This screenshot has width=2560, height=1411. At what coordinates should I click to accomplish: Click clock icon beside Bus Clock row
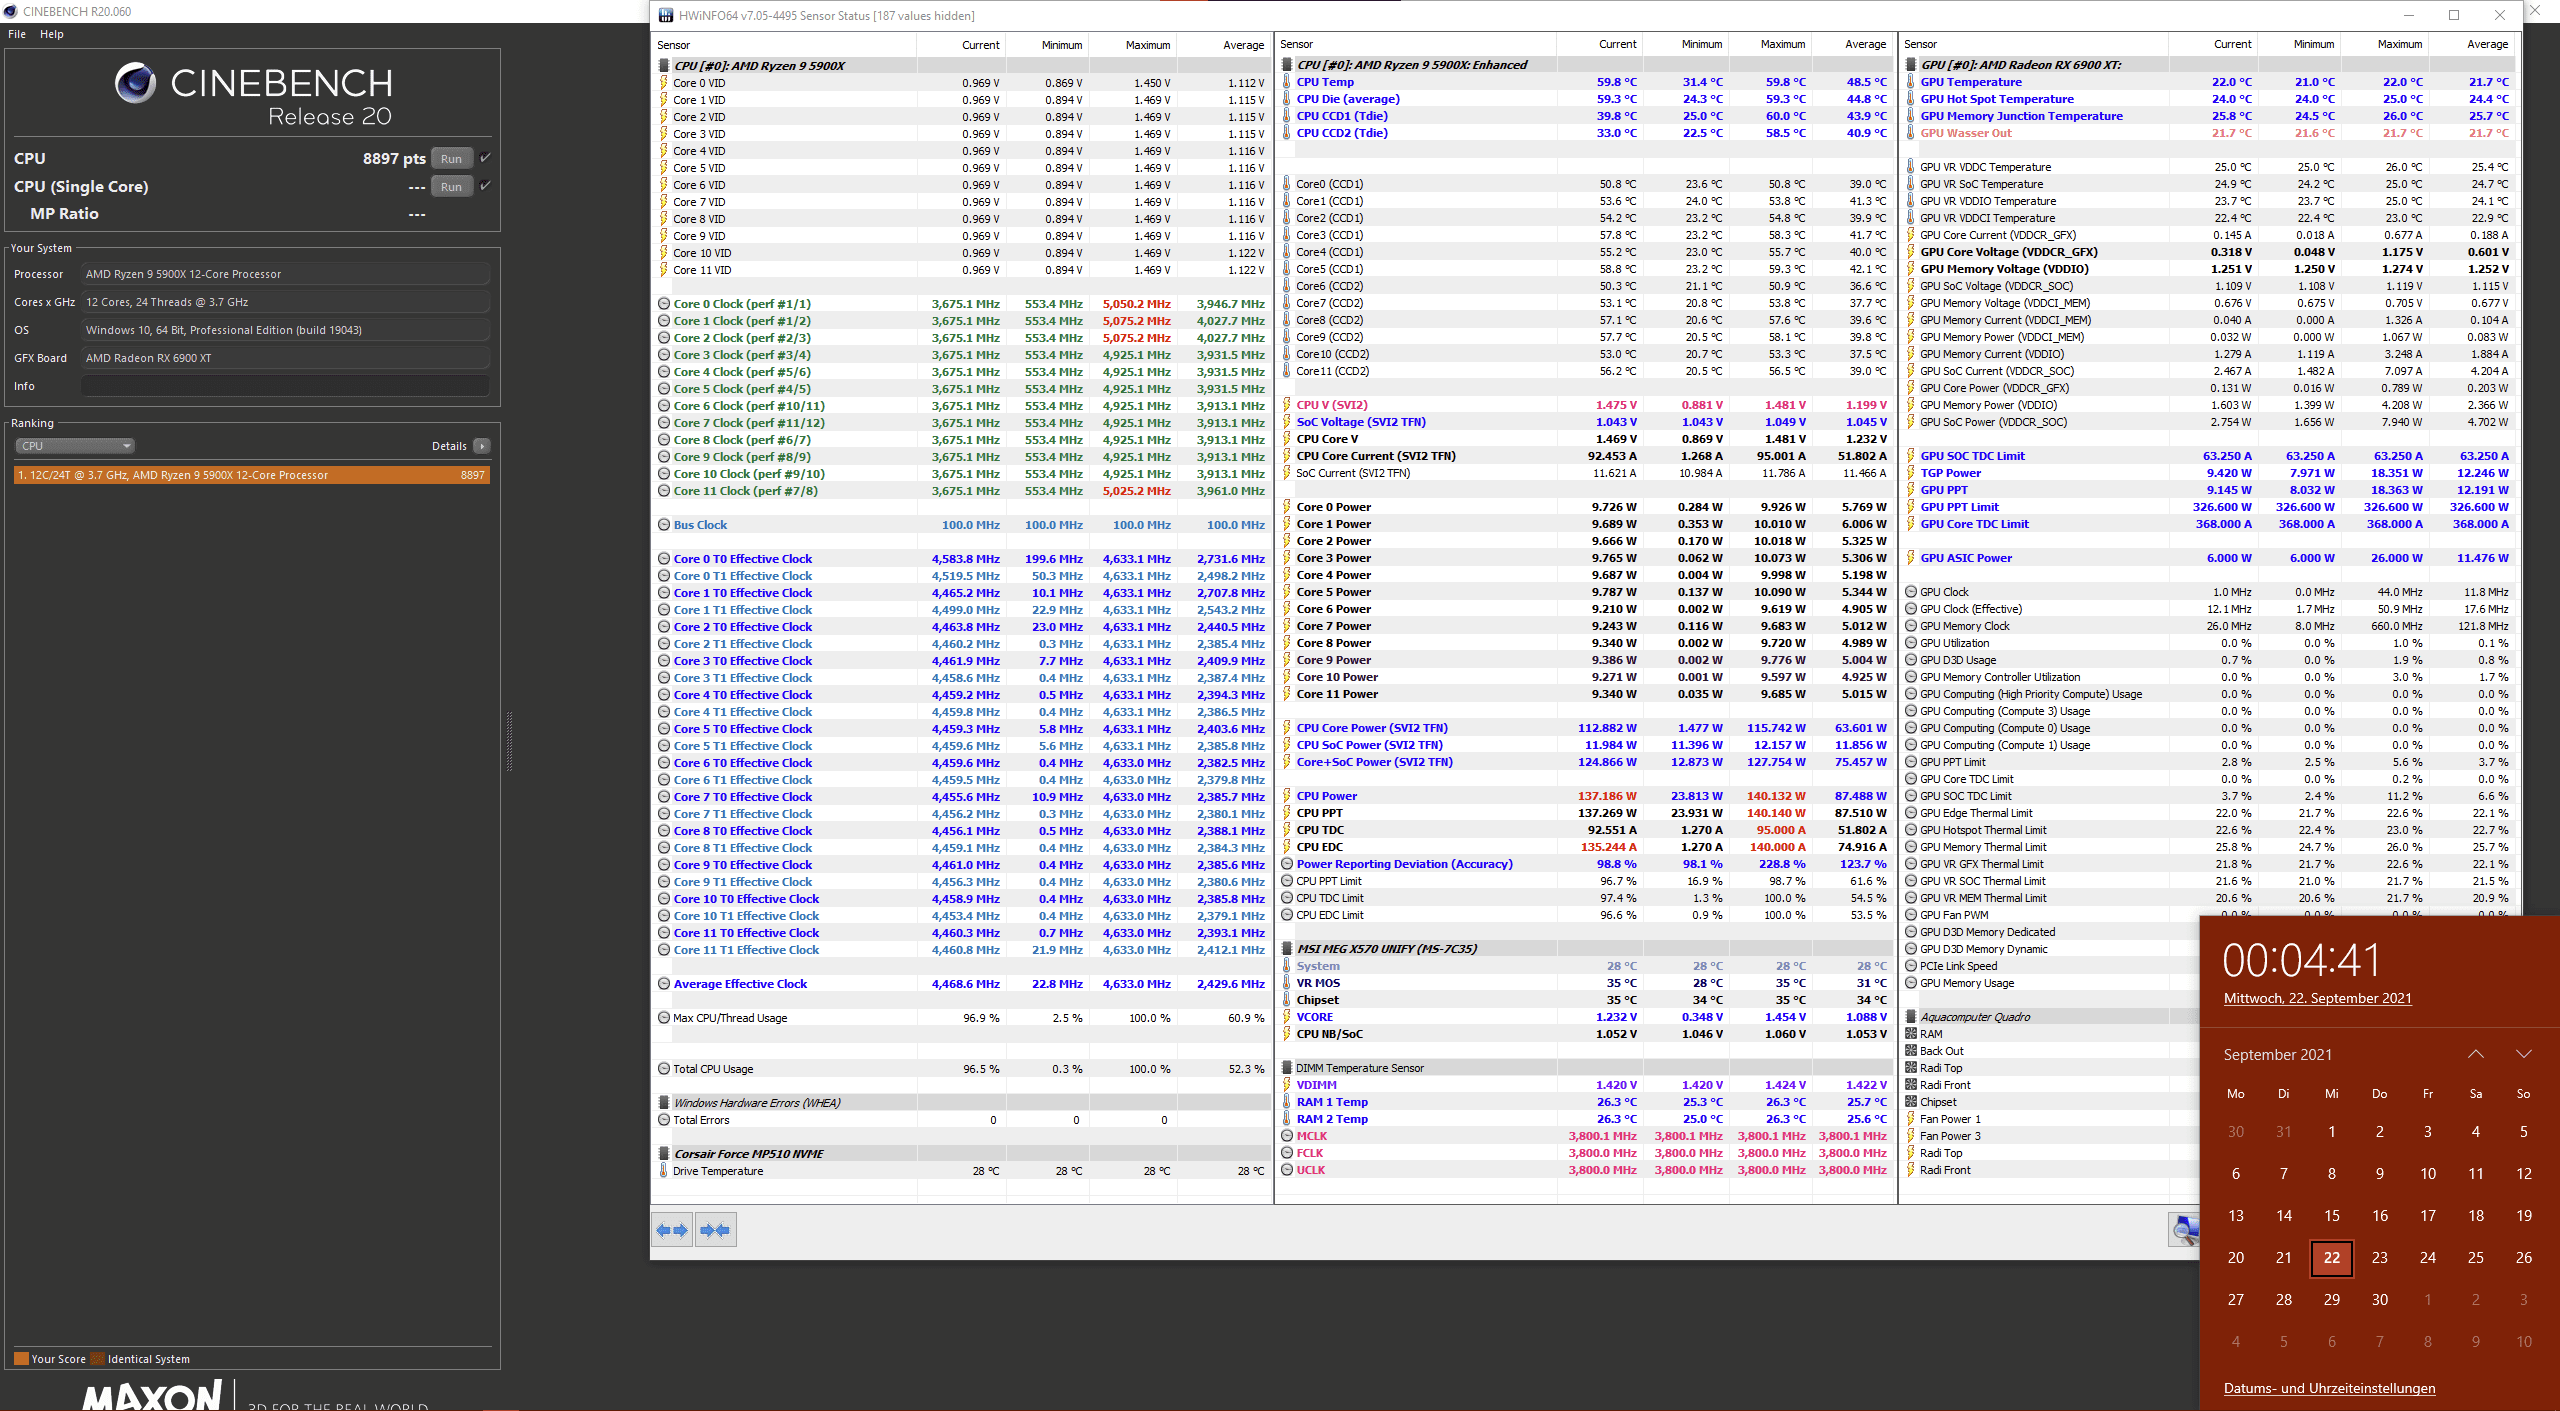point(664,525)
